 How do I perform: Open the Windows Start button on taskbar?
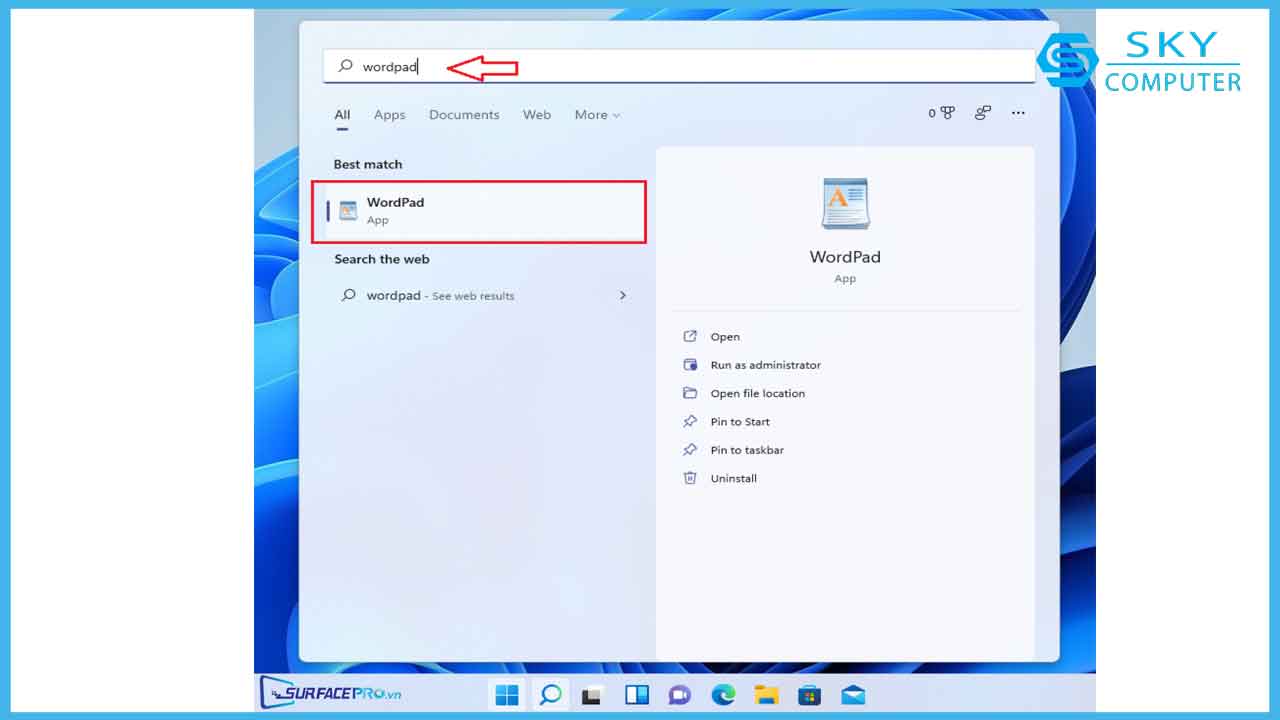pyautogui.click(x=507, y=694)
